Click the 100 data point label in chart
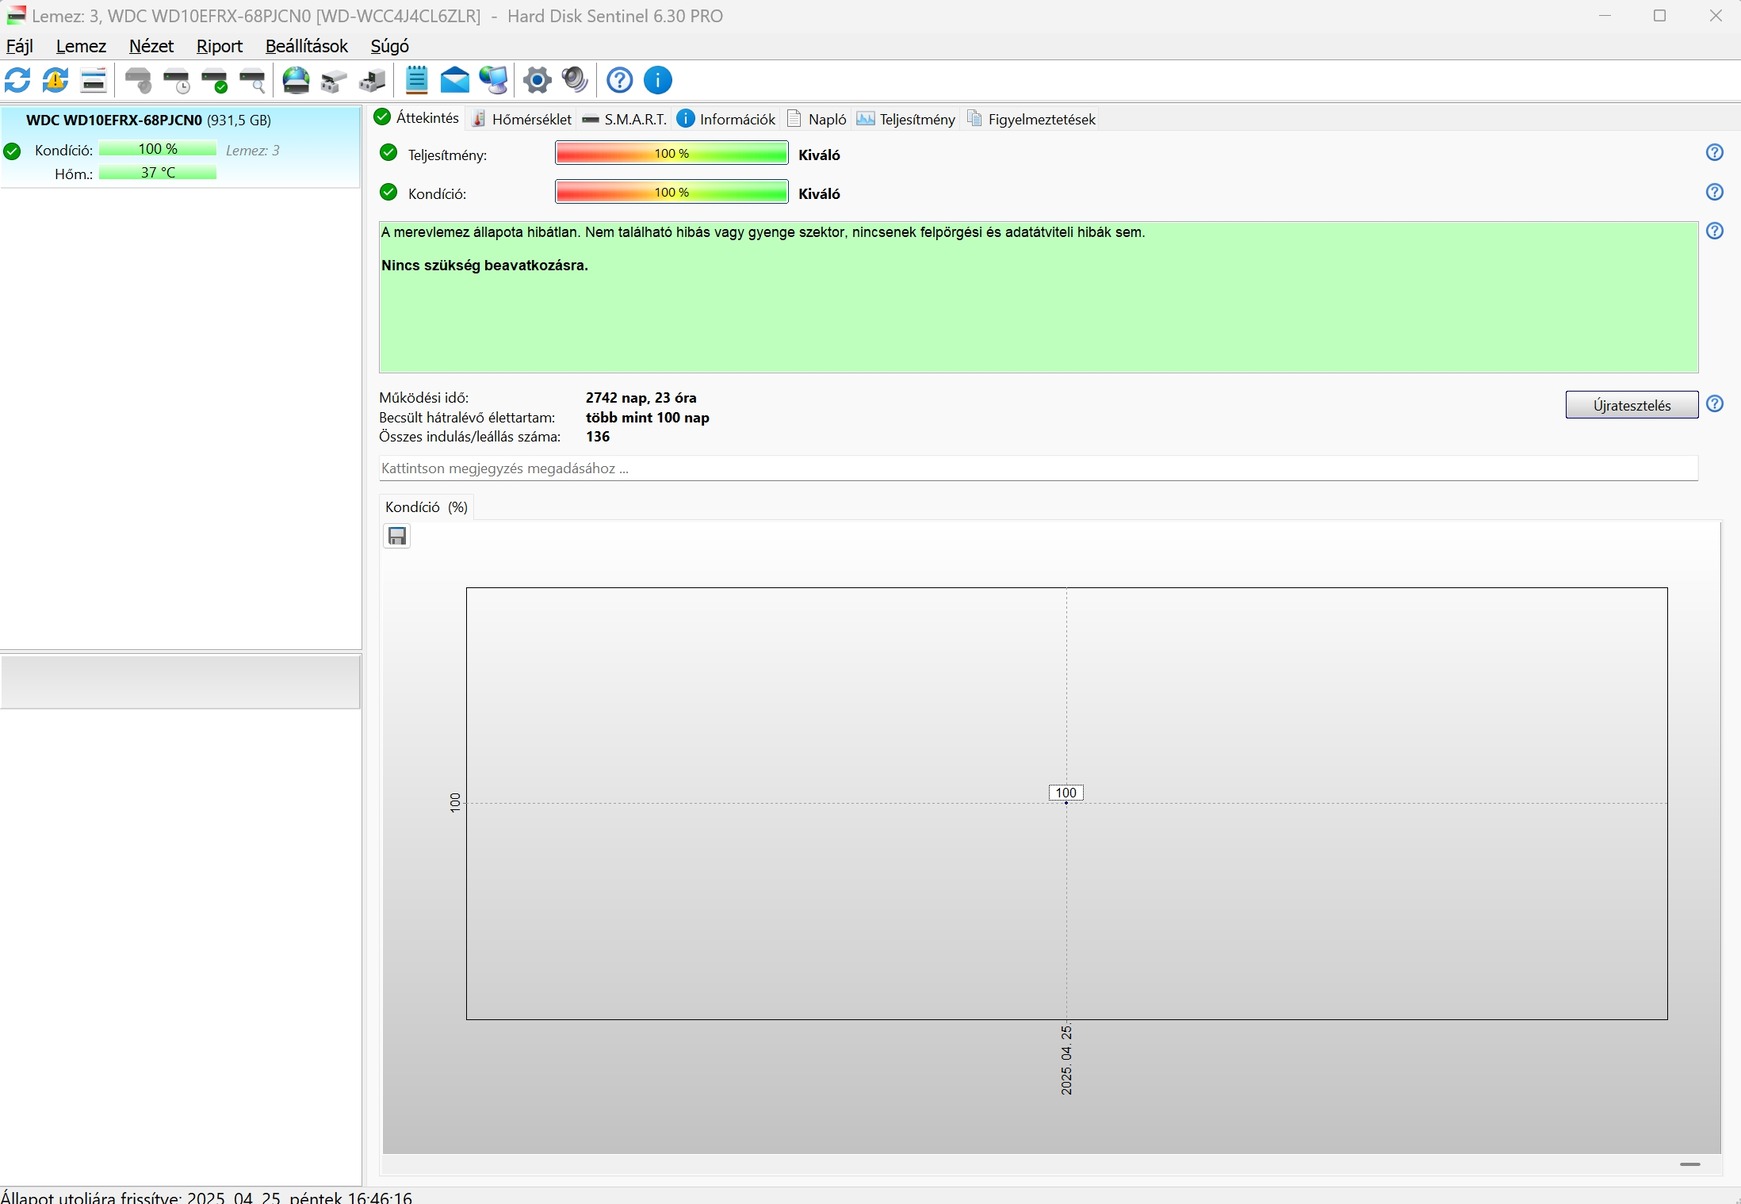Viewport: 1741px width, 1204px height. tap(1066, 793)
